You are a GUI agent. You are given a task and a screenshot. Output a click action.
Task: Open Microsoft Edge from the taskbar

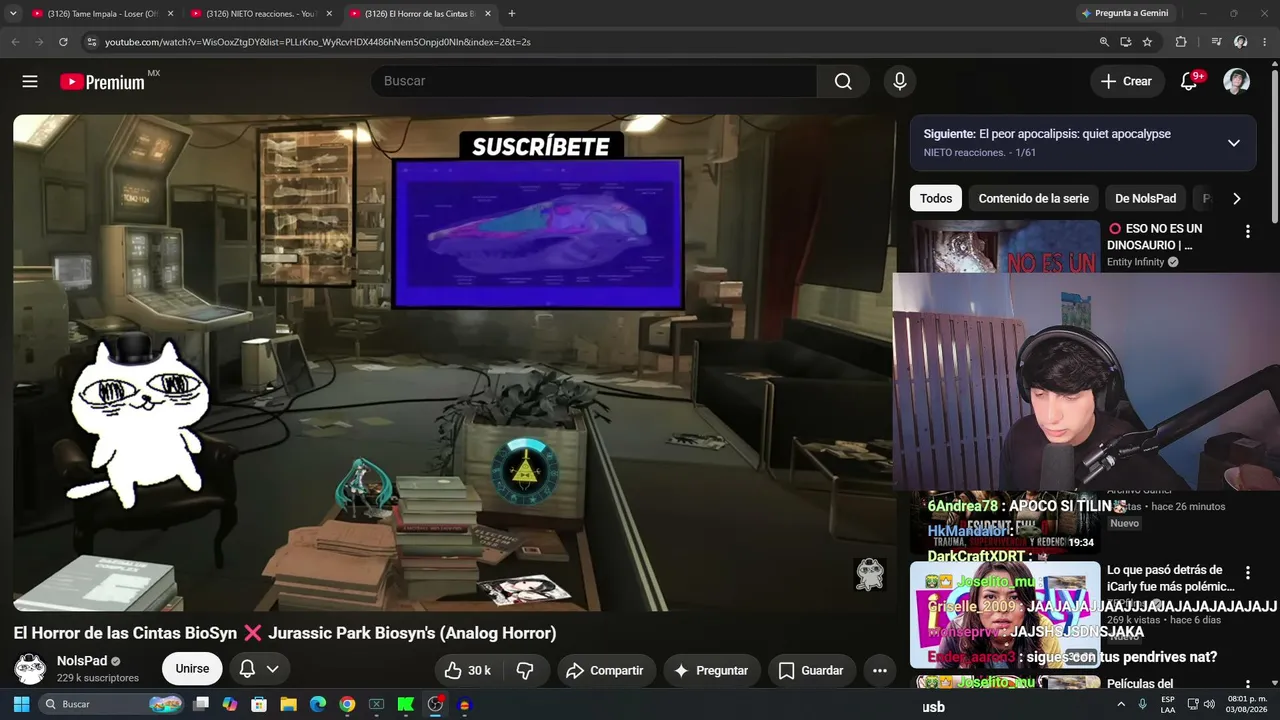pyautogui.click(x=318, y=704)
